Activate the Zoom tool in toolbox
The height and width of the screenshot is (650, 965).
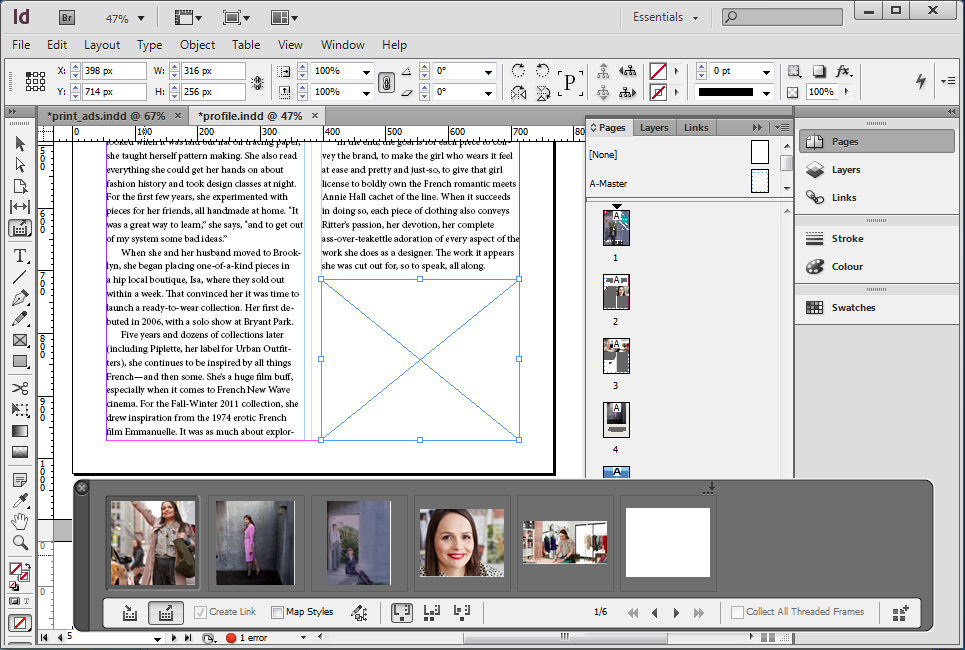pyautogui.click(x=20, y=543)
